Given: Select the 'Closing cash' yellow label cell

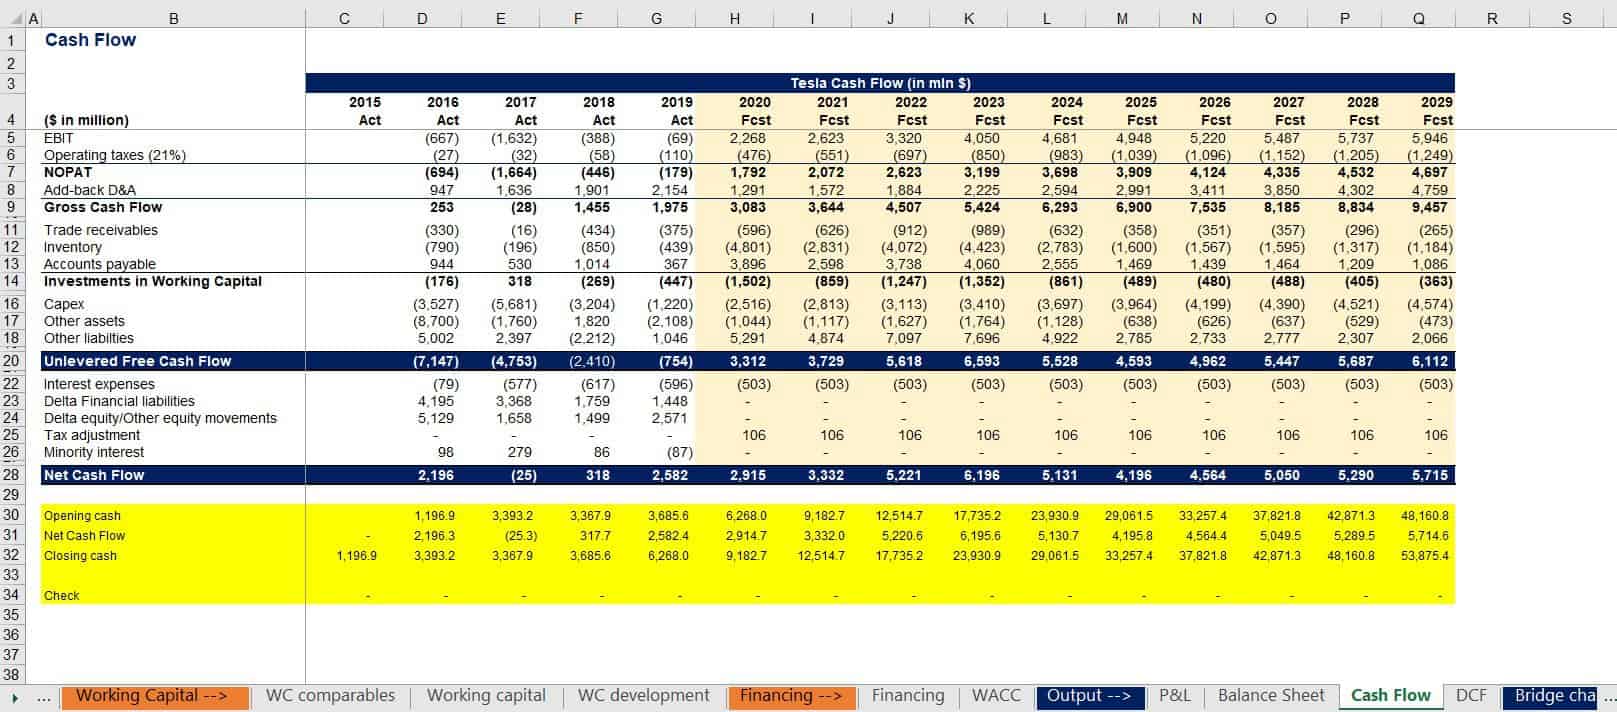Looking at the screenshot, I should coord(80,556).
